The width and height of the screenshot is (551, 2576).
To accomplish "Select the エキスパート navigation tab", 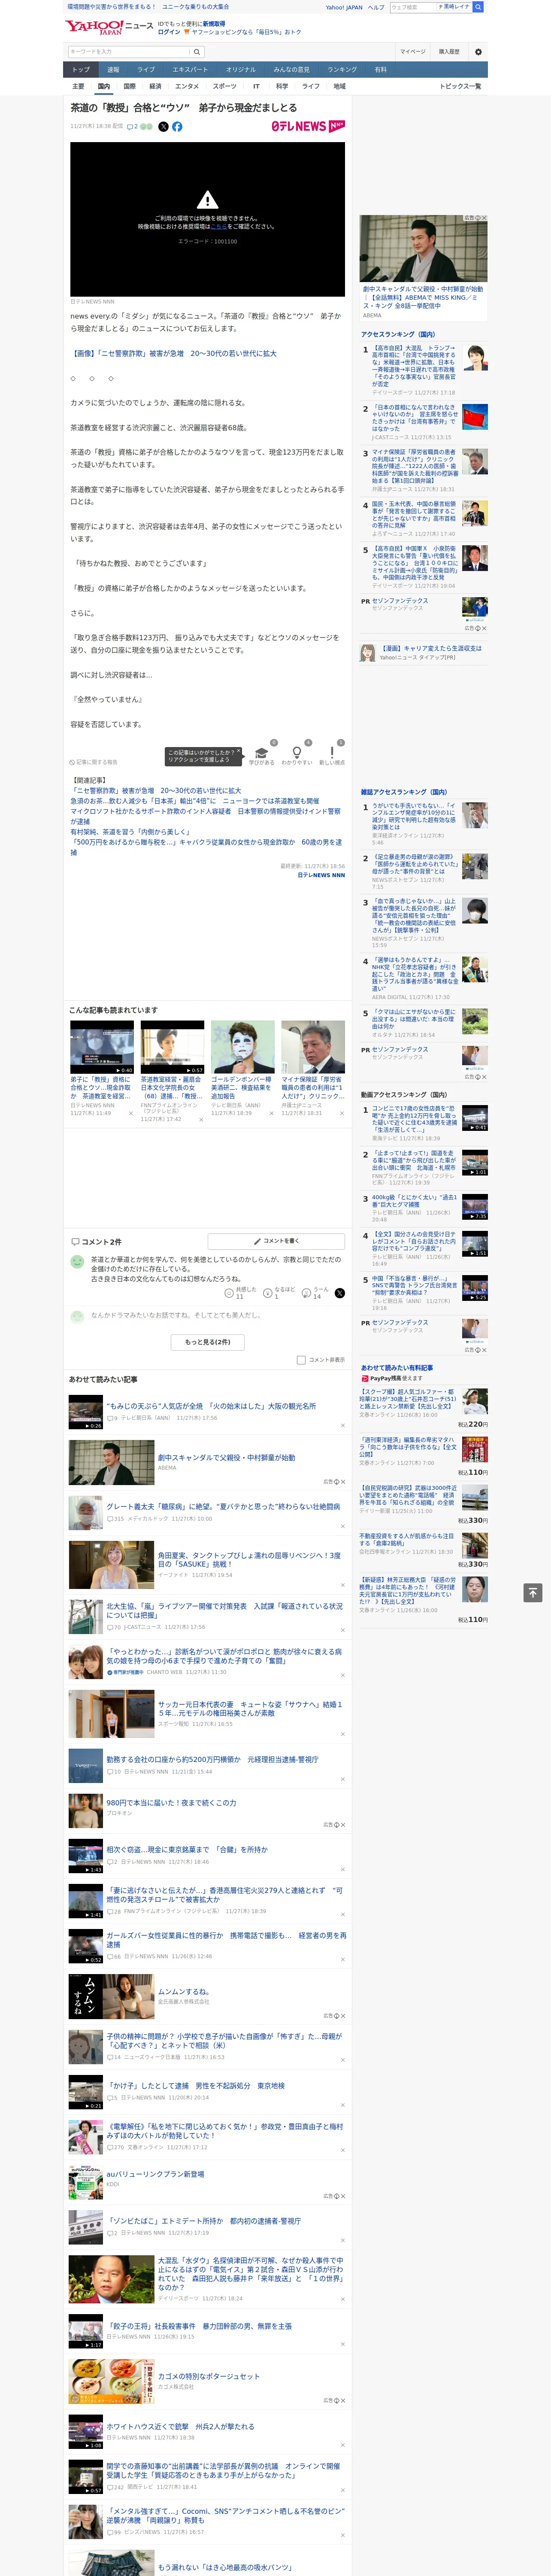I will coord(190,70).
